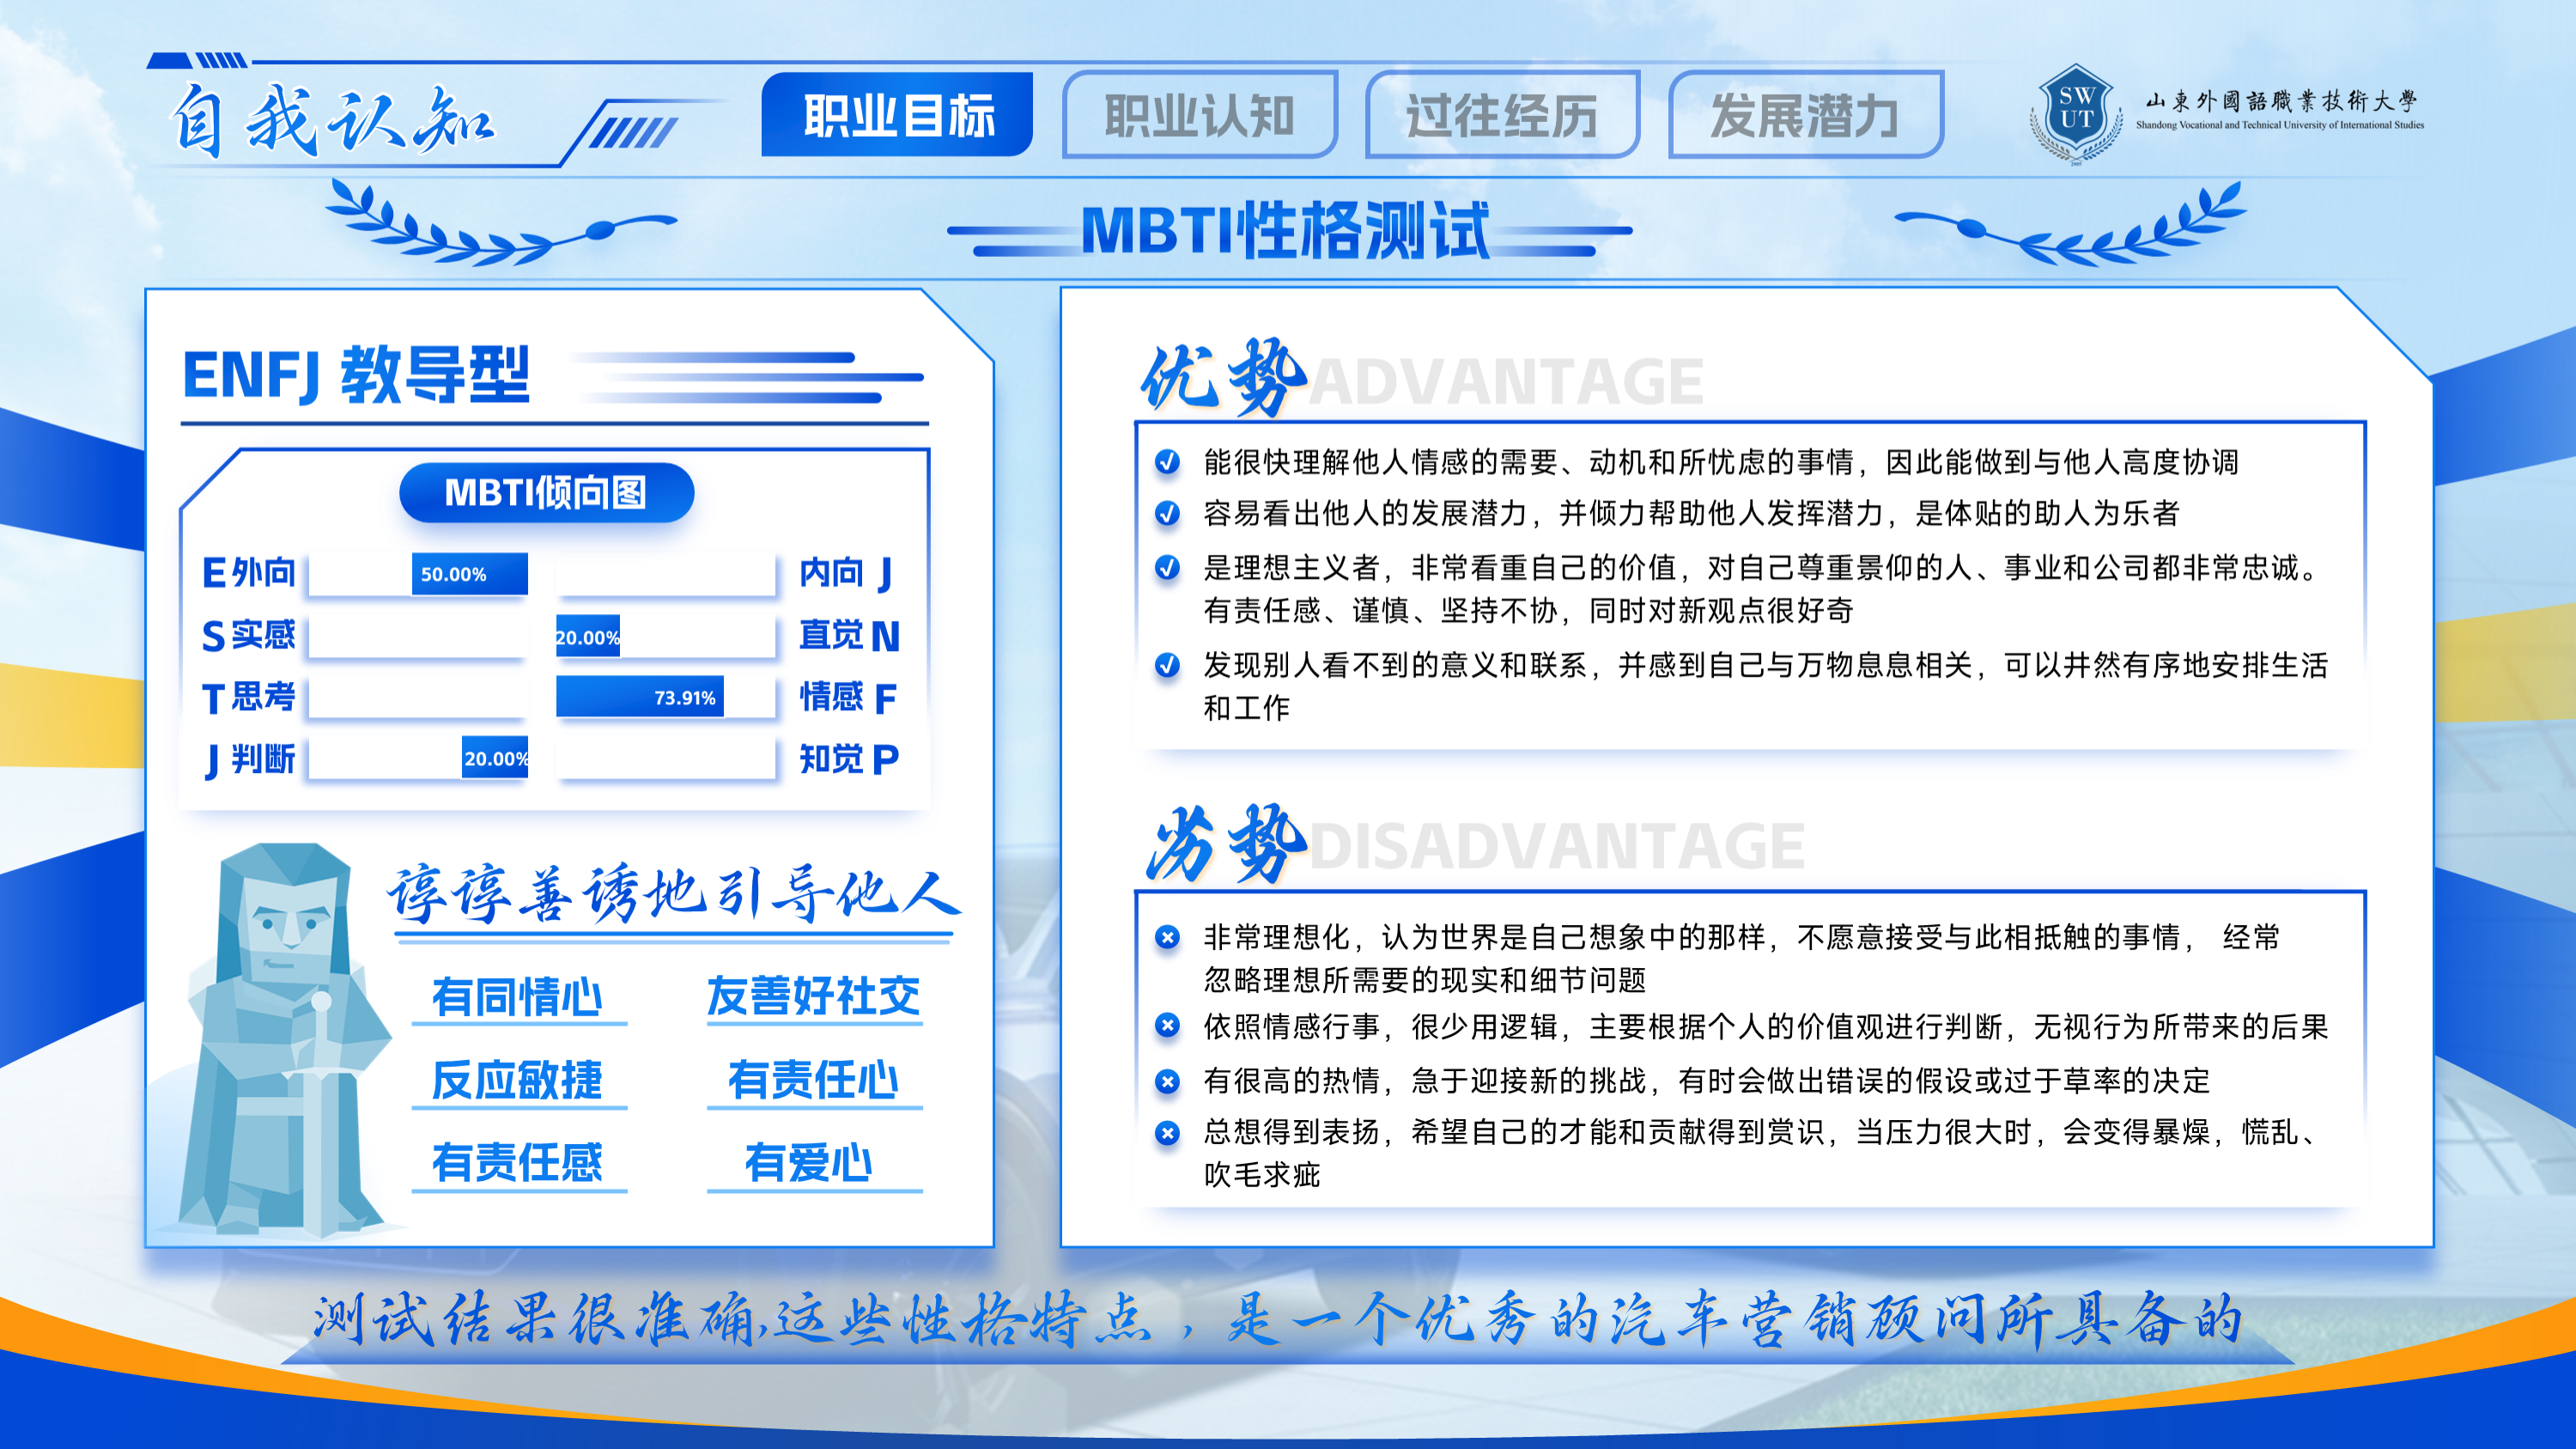Viewport: 2576px width, 1449px height.
Task: Click cross icon beside 非常理想化
Action: point(1167,937)
